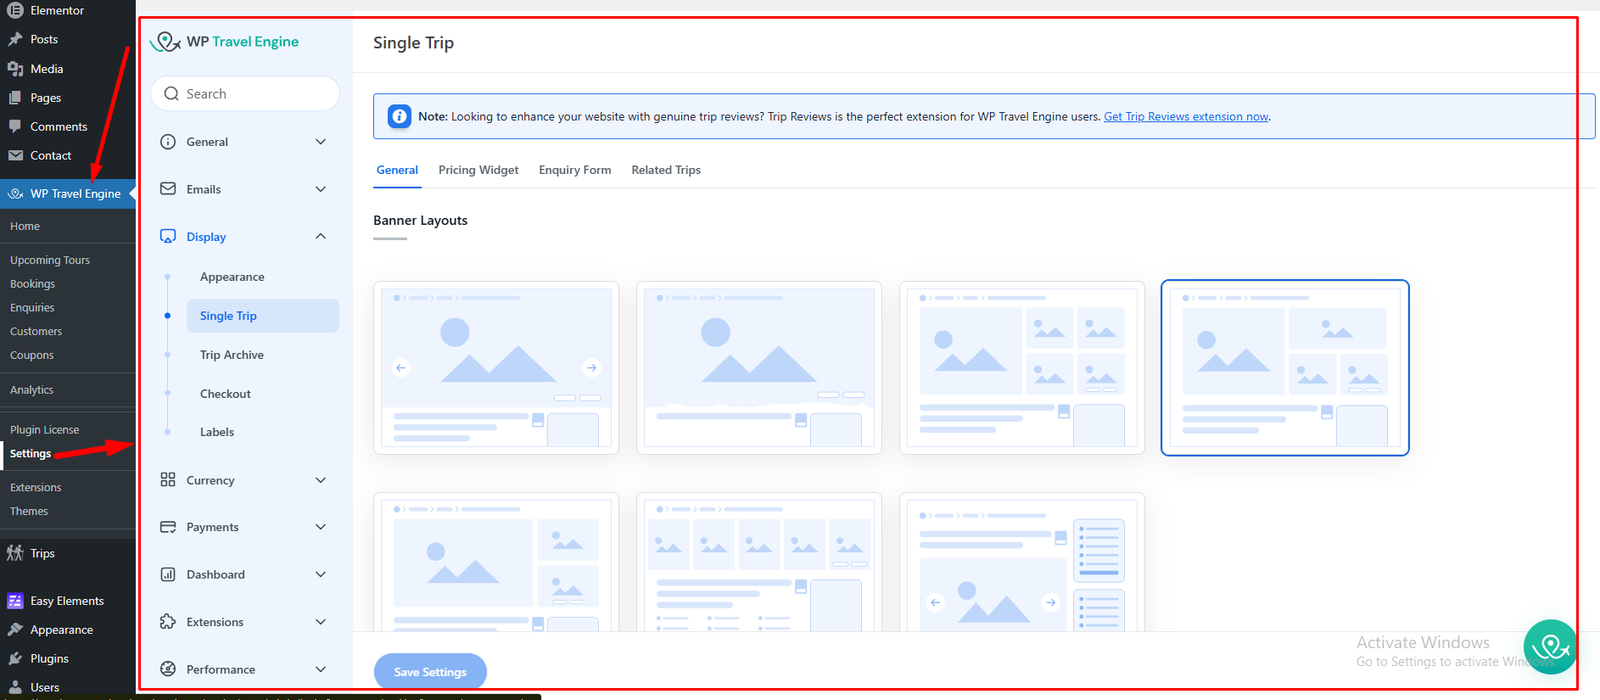Screen dimensions: 1600x700
Task: Click the Save Settings button
Action: [430, 672]
